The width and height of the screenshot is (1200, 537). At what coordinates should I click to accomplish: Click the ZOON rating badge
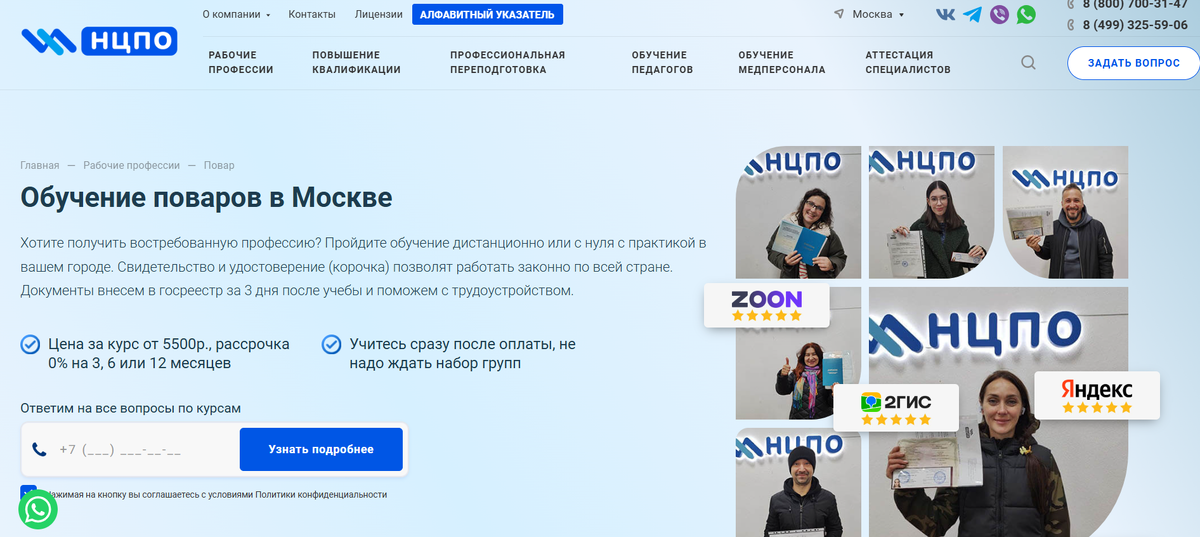pyautogui.click(x=767, y=305)
